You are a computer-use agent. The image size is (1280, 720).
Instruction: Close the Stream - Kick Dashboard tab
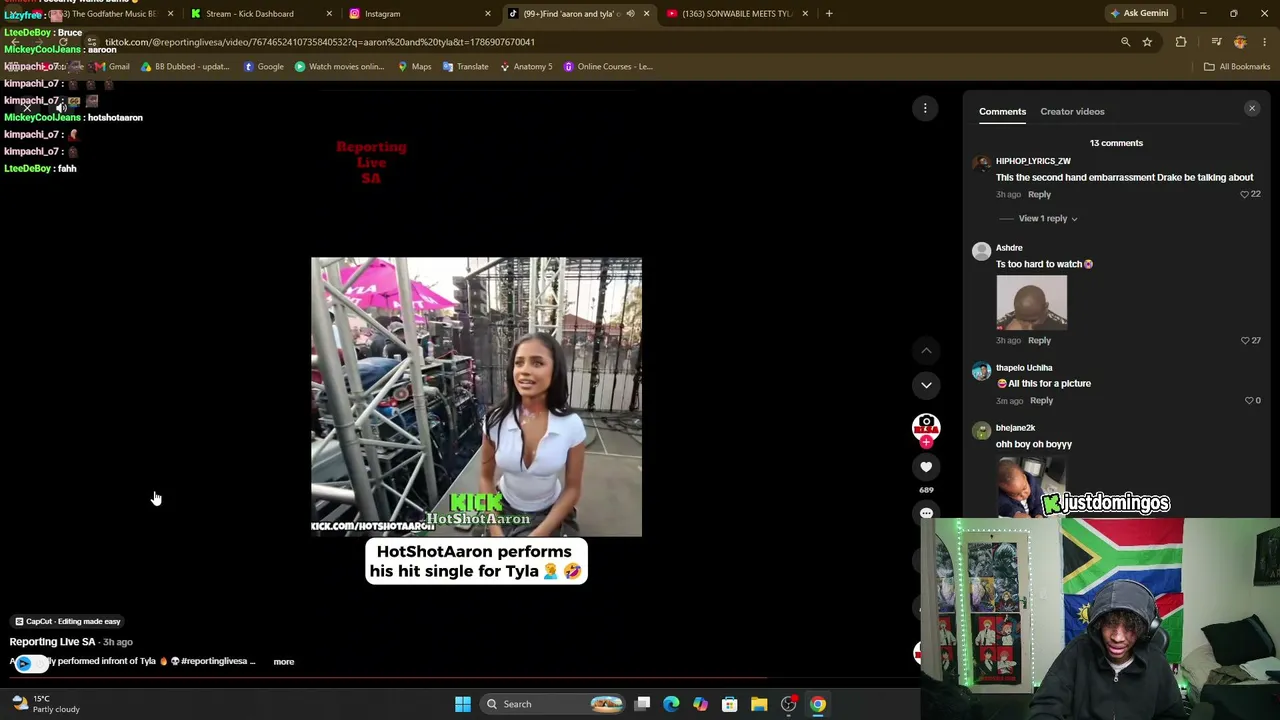click(329, 14)
